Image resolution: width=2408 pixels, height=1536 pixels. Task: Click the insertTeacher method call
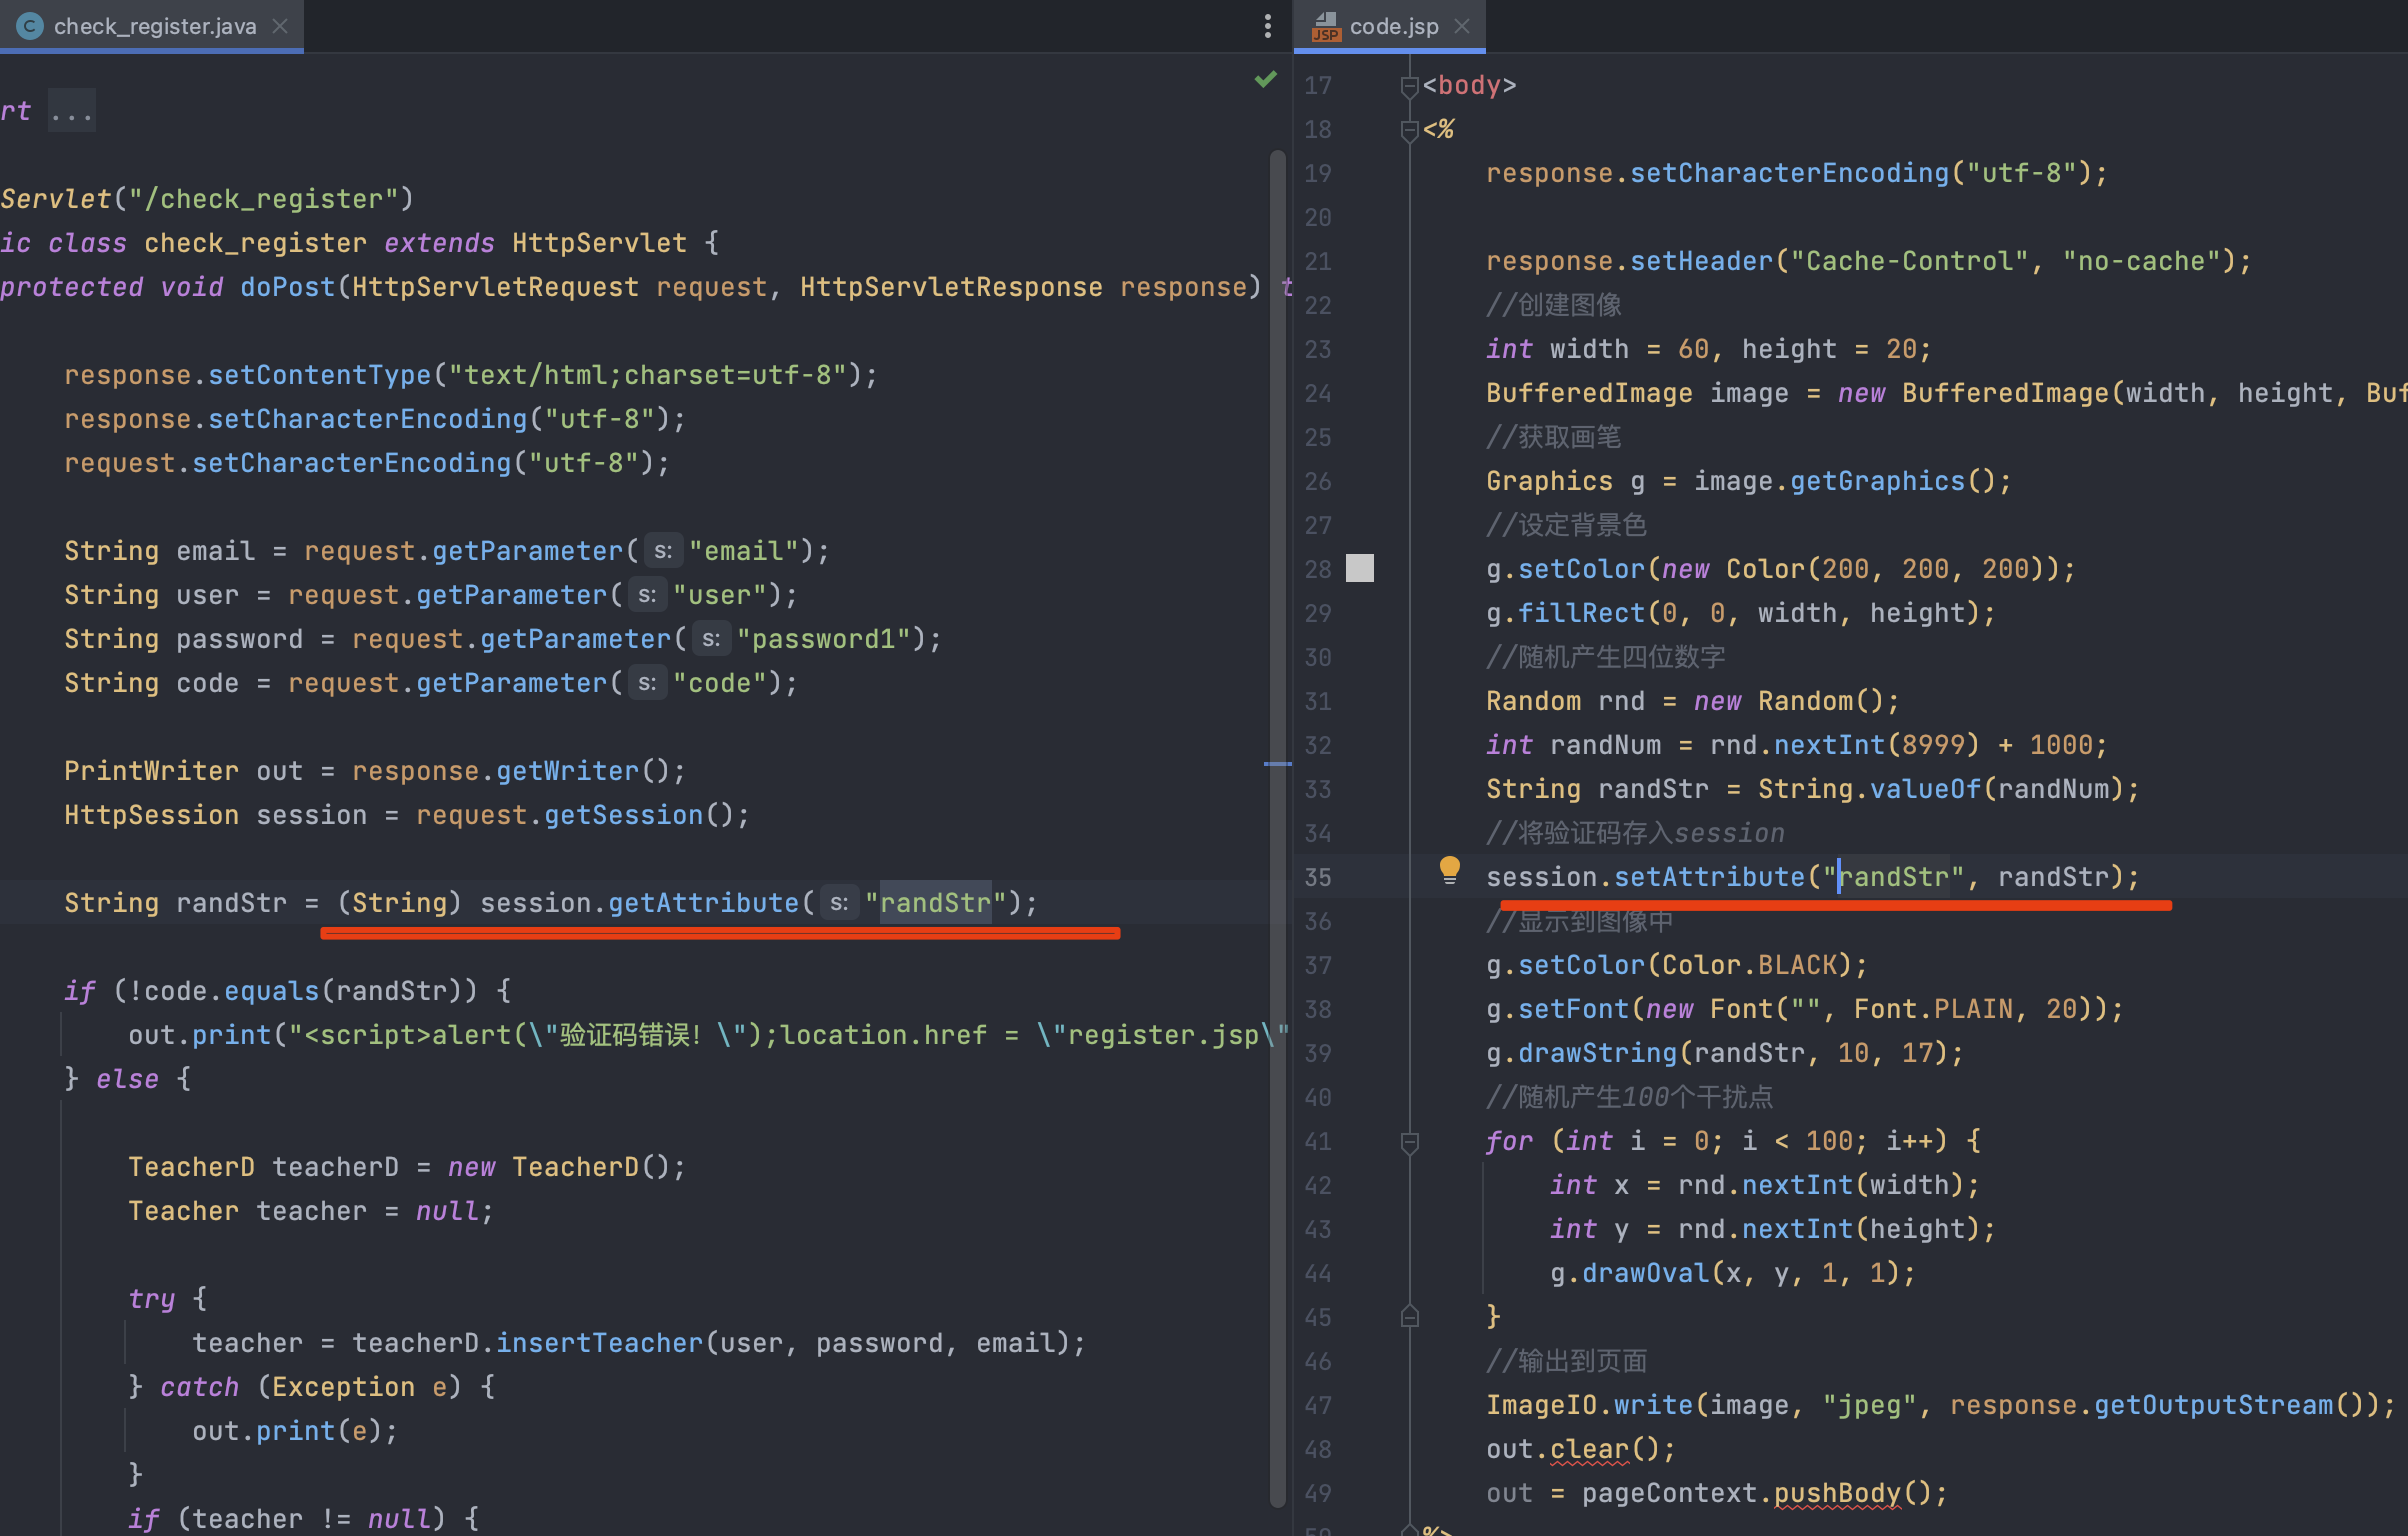click(x=599, y=1343)
